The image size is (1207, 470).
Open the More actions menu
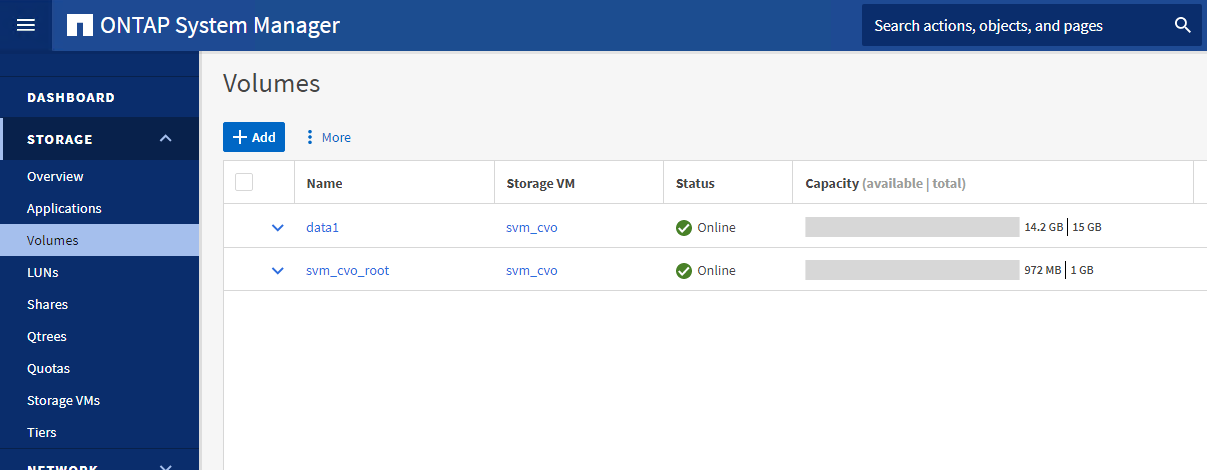(x=328, y=137)
